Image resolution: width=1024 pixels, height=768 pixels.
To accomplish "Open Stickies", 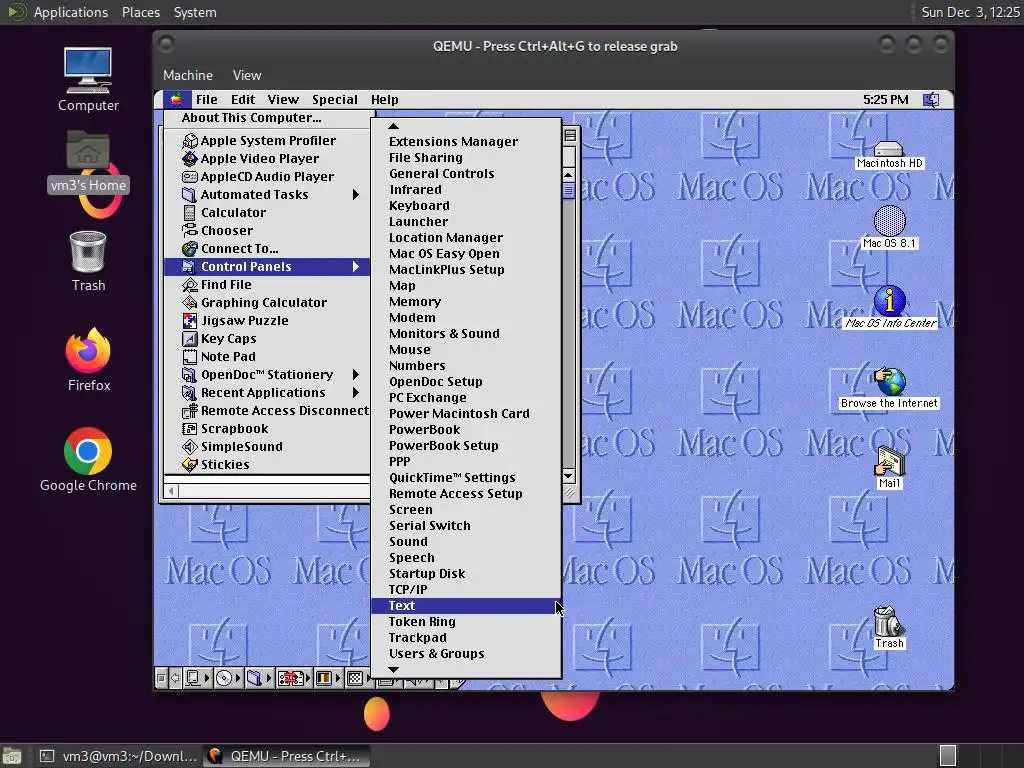I will click(x=267, y=464).
